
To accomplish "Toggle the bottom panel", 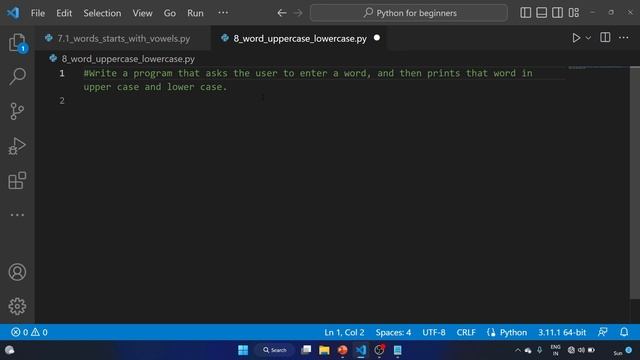I will coord(542,13).
